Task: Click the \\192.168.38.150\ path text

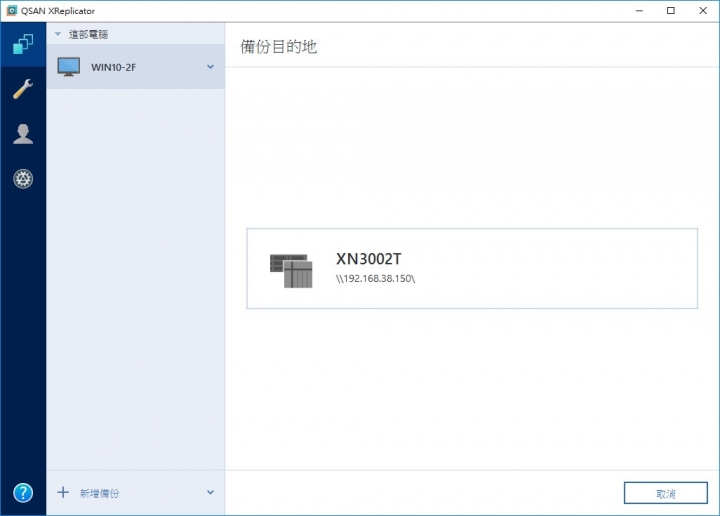Action: click(375, 279)
